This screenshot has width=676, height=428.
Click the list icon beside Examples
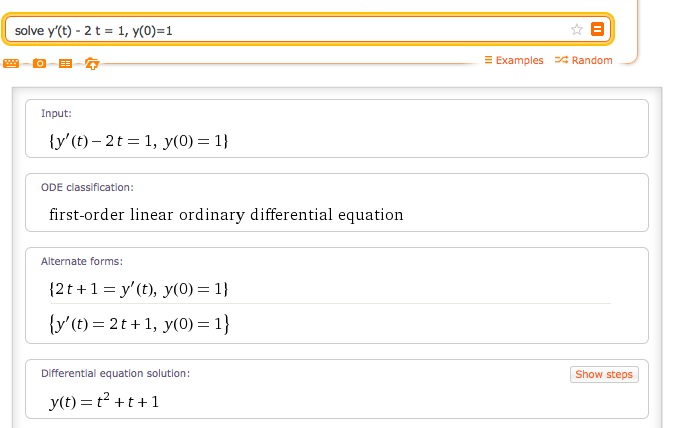point(488,59)
